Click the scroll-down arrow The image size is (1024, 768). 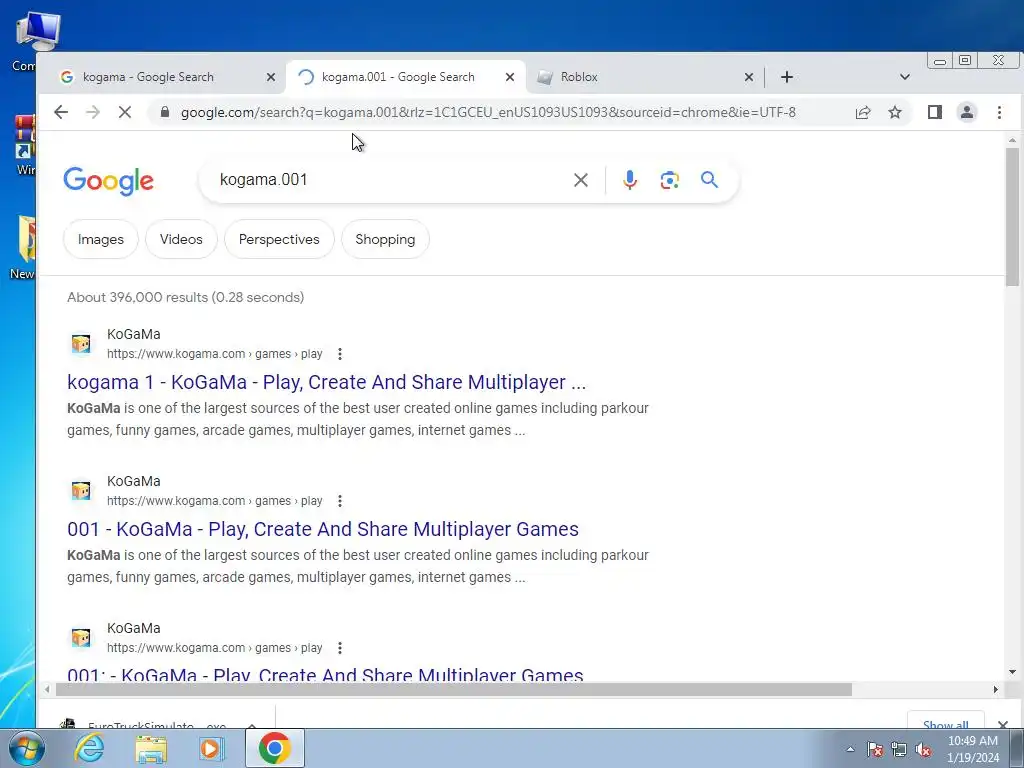[x=1012, y=672]
